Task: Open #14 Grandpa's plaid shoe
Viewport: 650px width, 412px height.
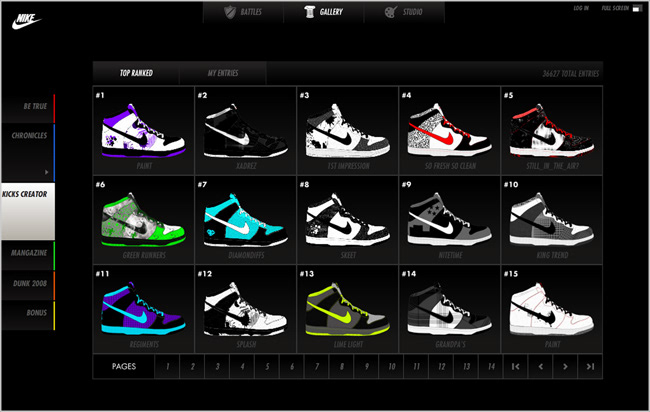Action: point(449,309)
